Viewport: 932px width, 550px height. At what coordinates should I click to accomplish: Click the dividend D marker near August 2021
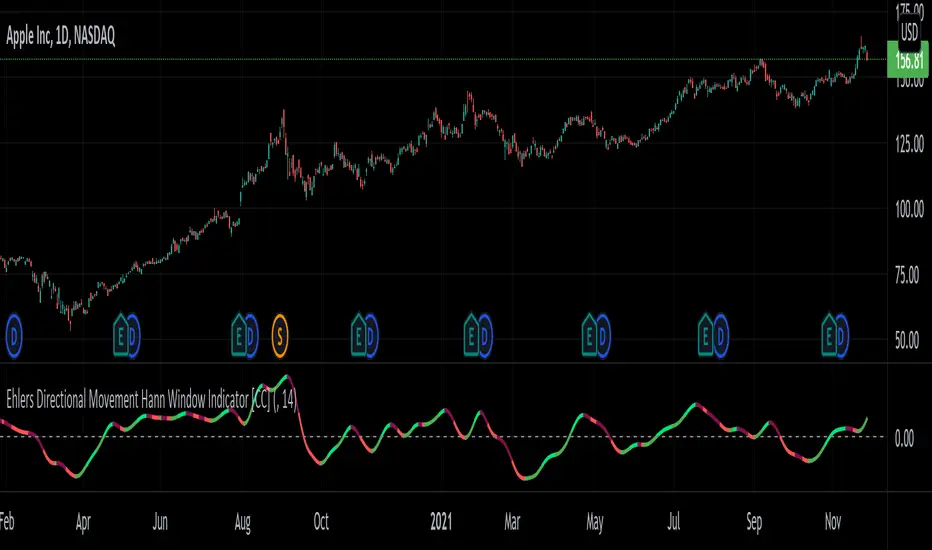click(720, 337)
